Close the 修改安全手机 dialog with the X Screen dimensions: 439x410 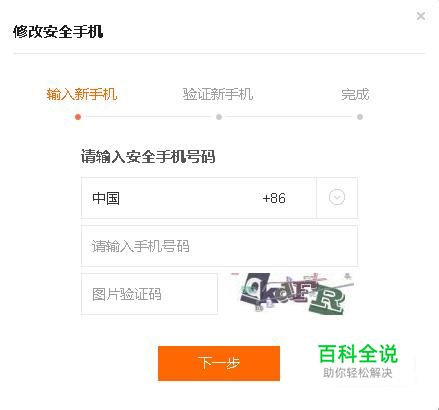(x=421, y=16)
